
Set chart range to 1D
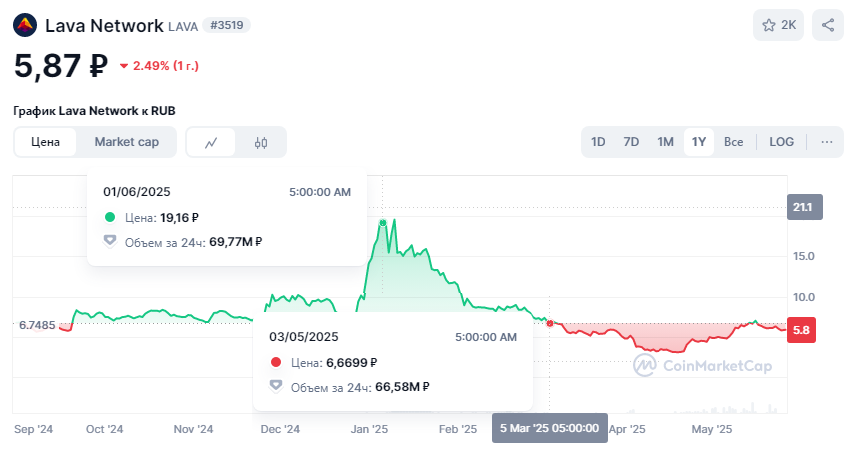pos(598,142)
